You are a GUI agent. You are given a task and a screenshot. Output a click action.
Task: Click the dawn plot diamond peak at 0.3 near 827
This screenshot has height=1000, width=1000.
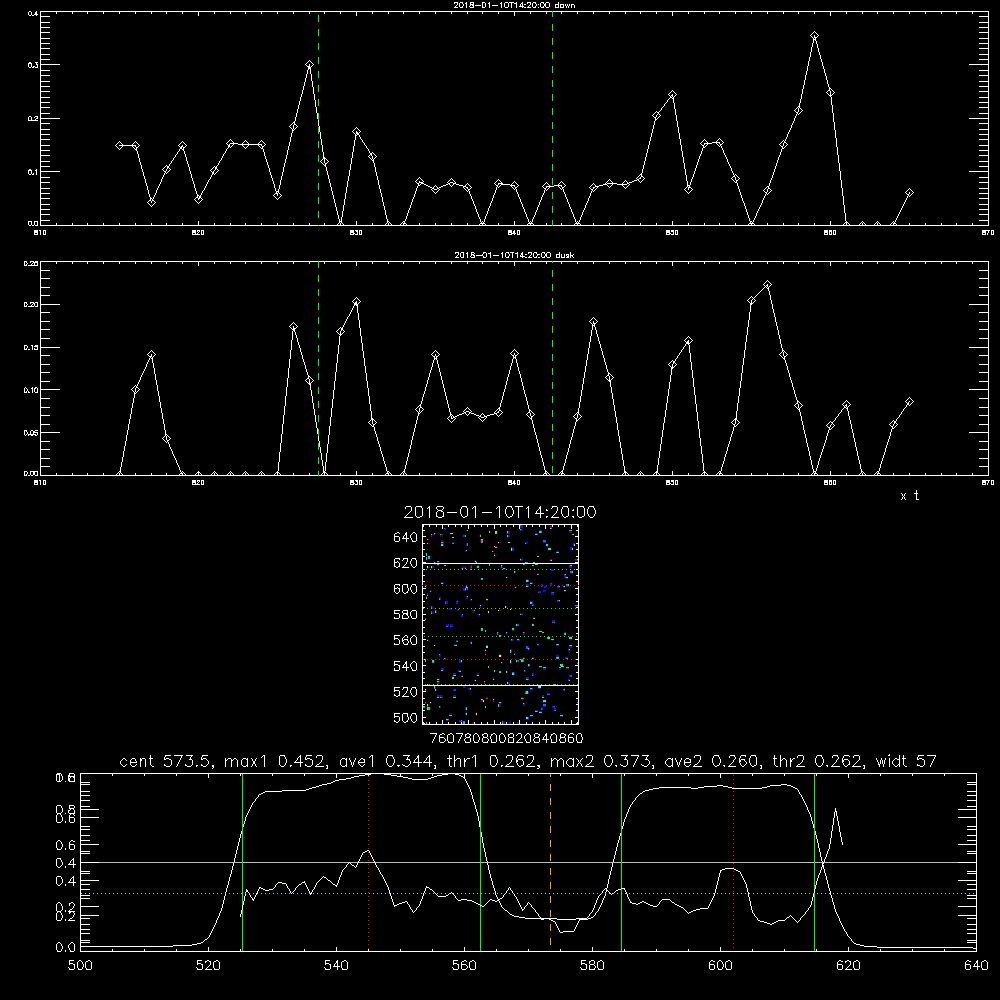point(309,64)
